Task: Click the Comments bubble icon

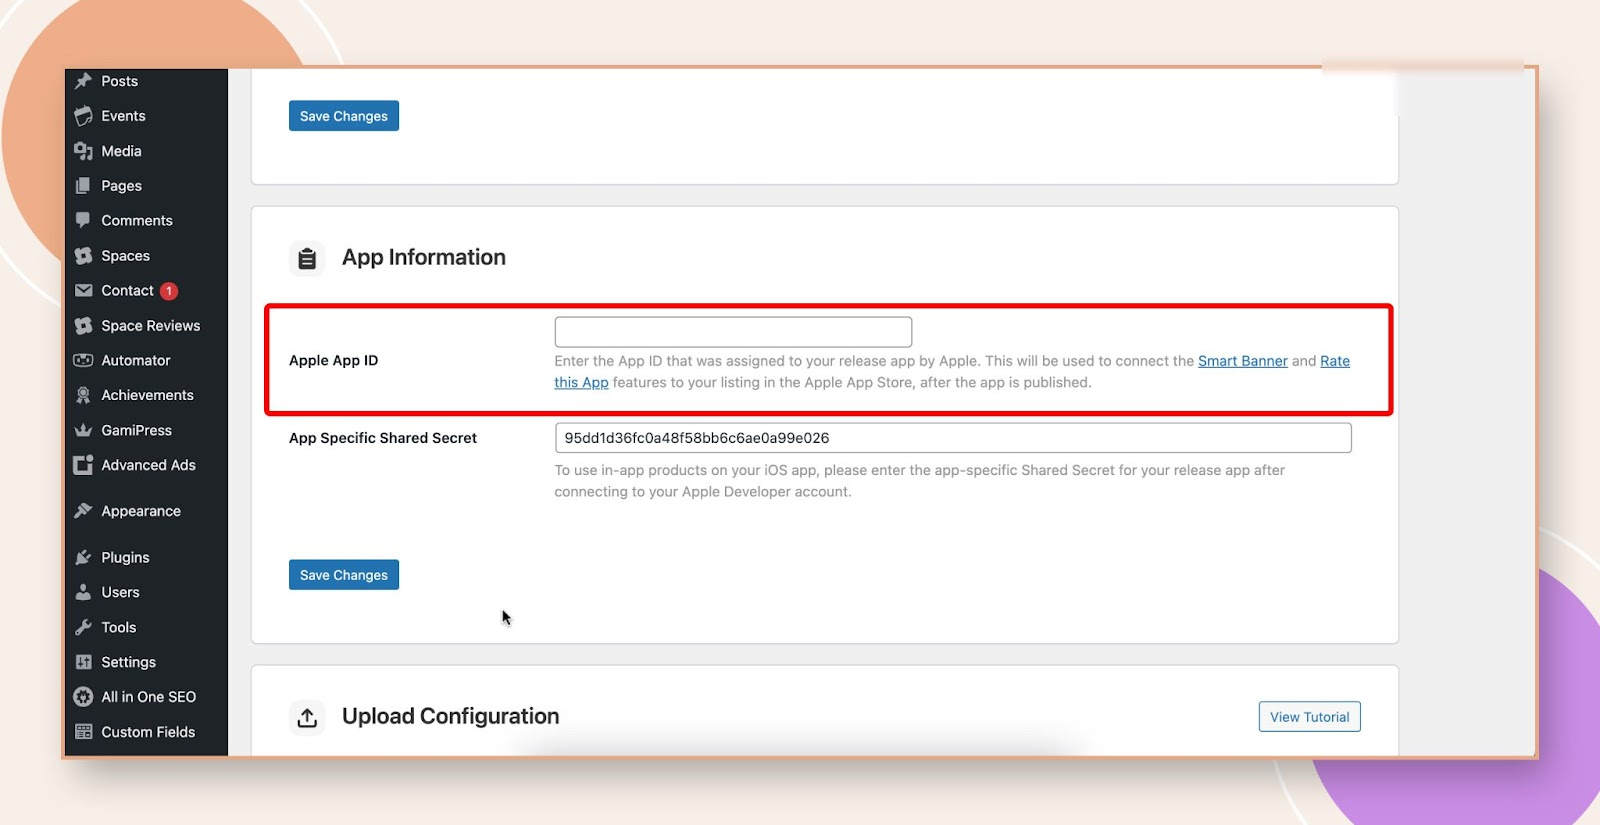Action: click(83, 221)
